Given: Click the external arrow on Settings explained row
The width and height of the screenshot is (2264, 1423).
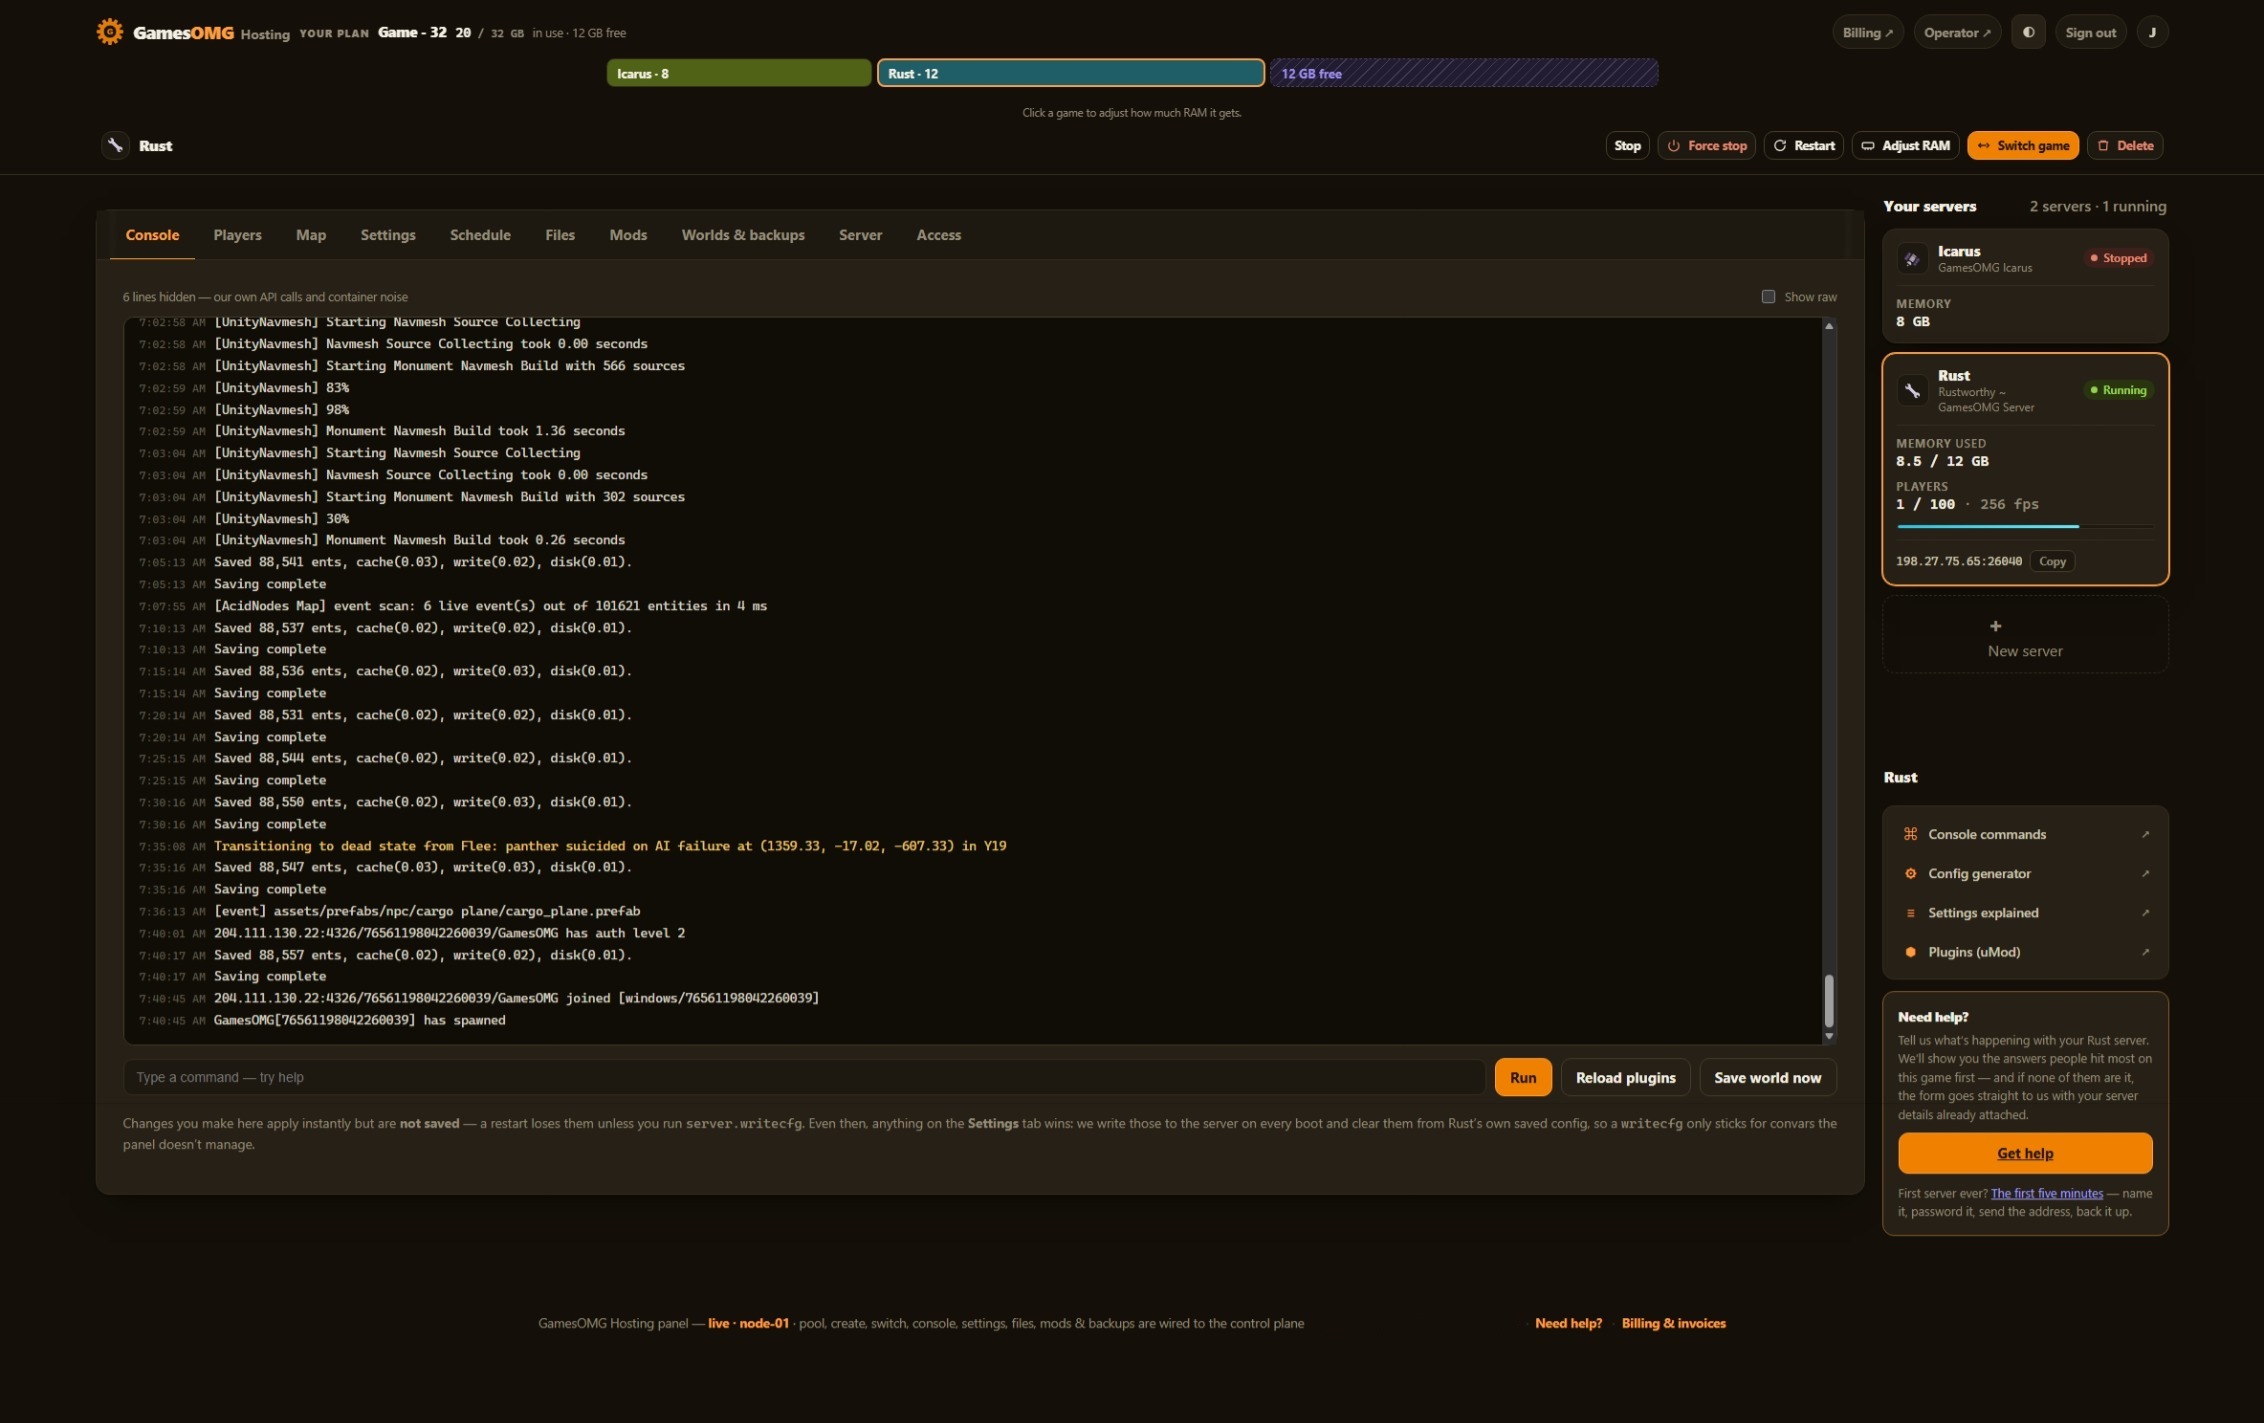Looking at the screenshot, I should tap(2145, 913).
